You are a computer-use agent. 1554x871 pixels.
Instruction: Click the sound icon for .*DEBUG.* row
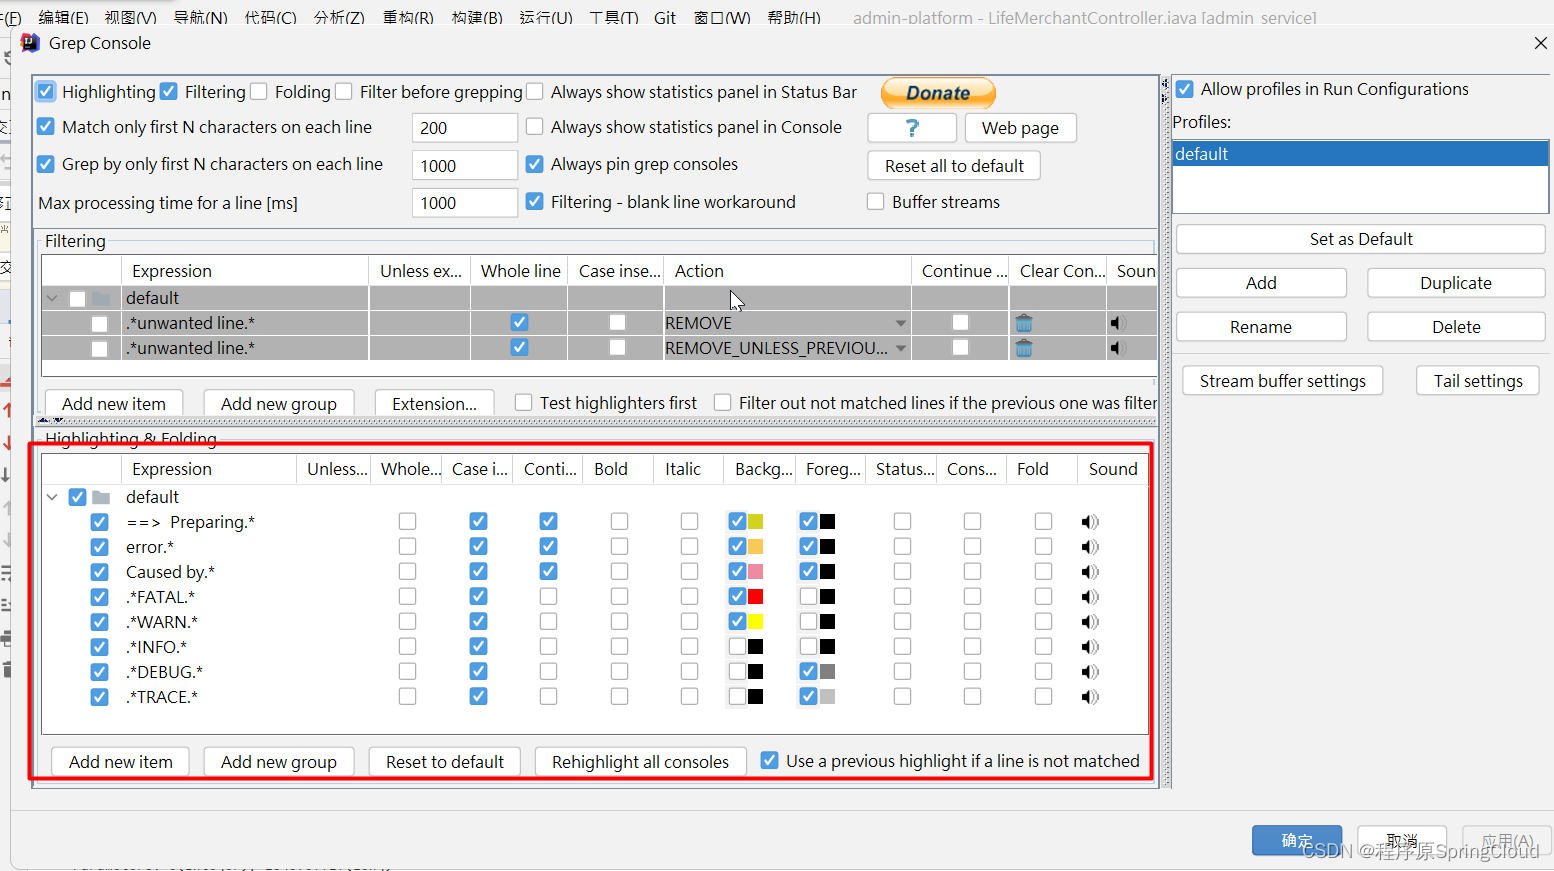pyautogui.click(x=1090, y=672)
